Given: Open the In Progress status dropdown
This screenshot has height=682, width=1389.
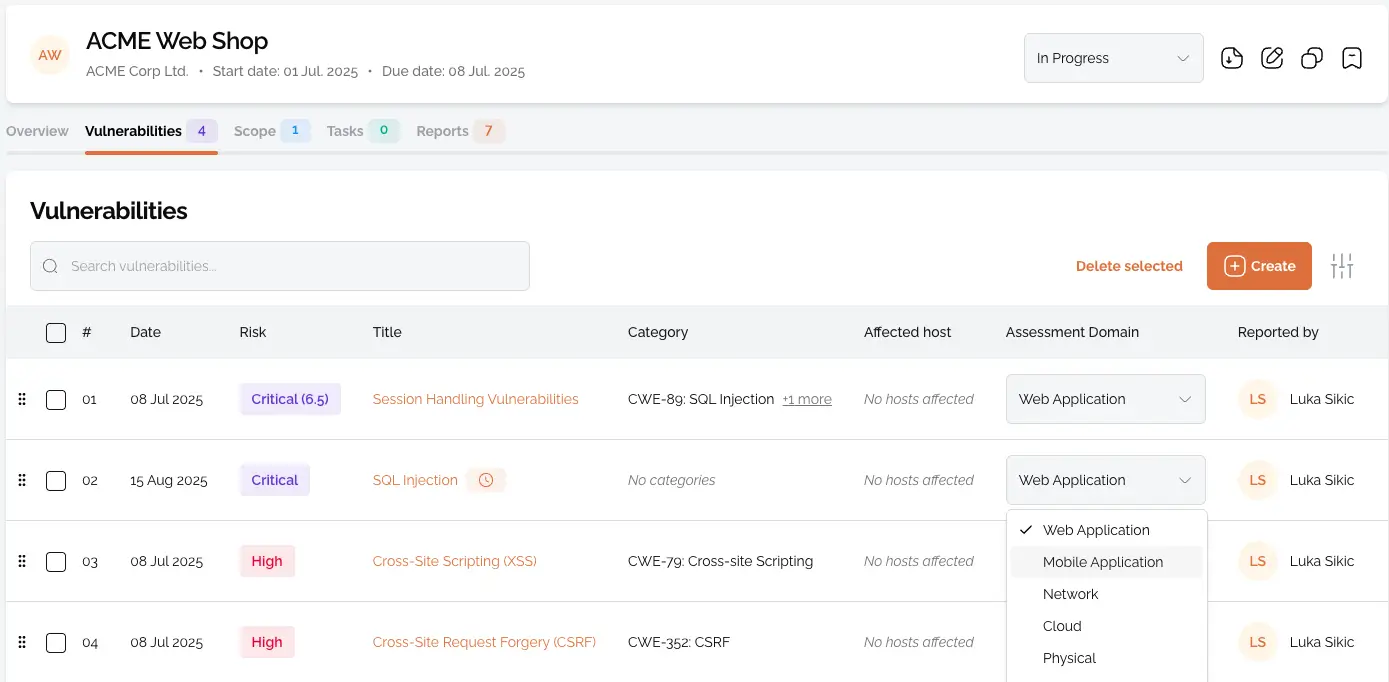Looking at the screenshot, I should 1113,58.
